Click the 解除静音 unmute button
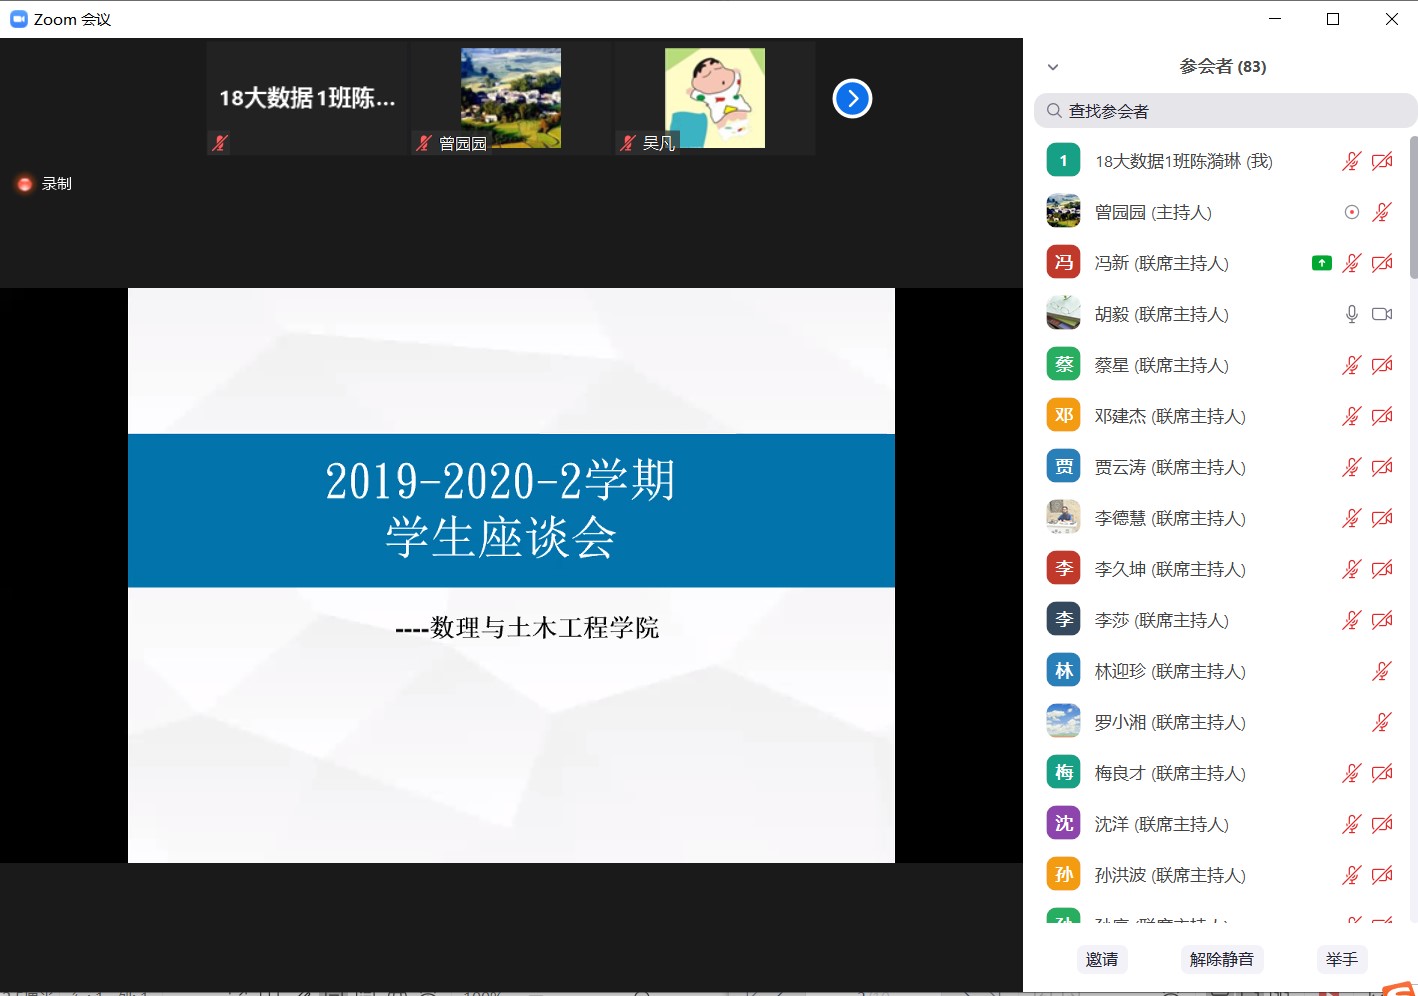Viewport: 1418px width, 996px height. pyautogui.click(x=1221, y=959)
